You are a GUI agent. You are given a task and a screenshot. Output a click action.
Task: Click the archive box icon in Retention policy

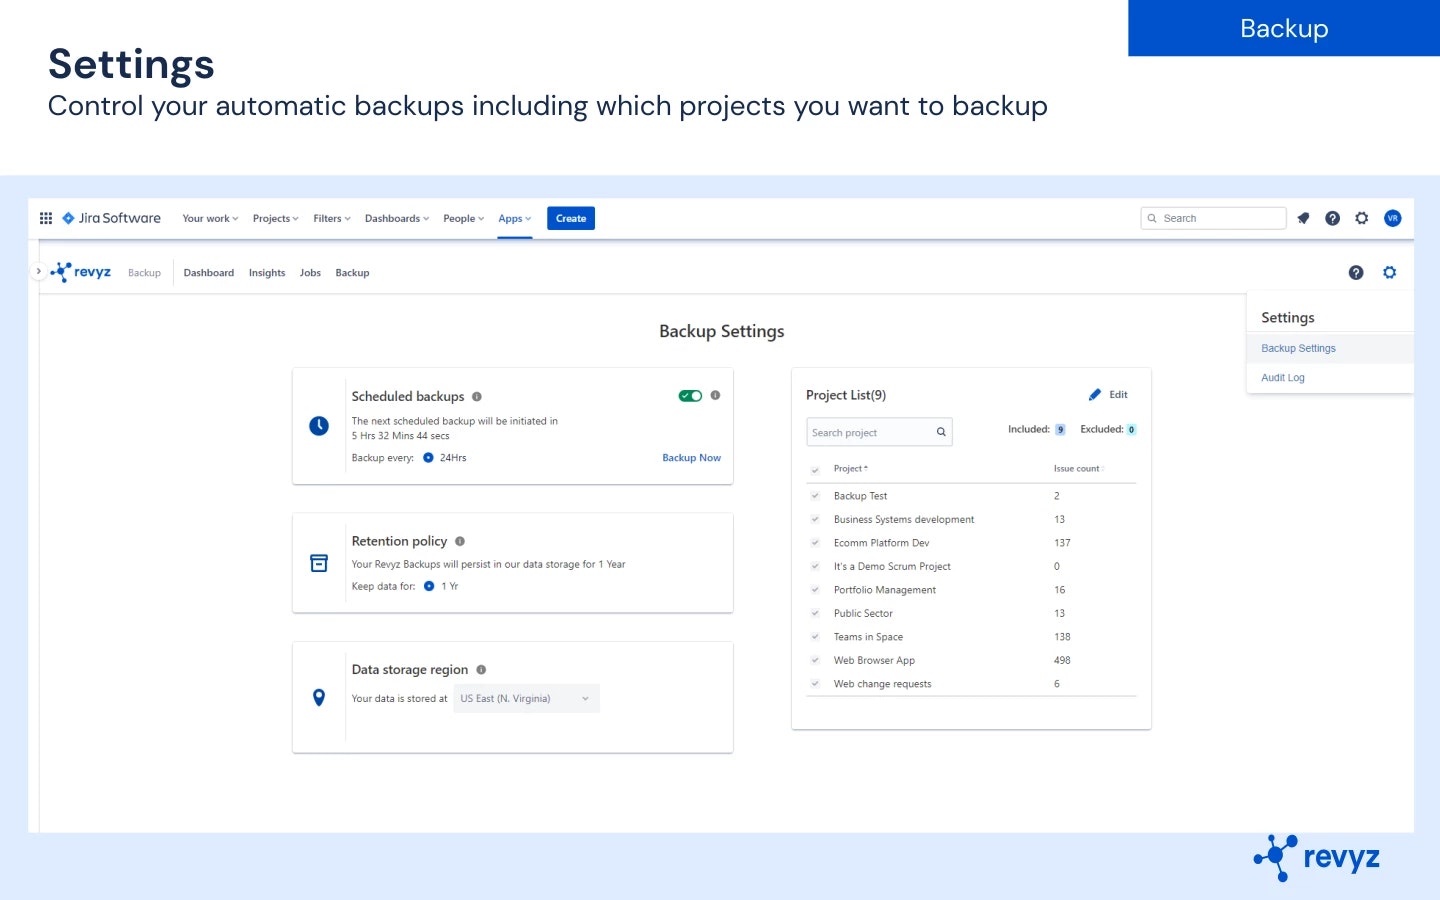click(x=319, y=563)
